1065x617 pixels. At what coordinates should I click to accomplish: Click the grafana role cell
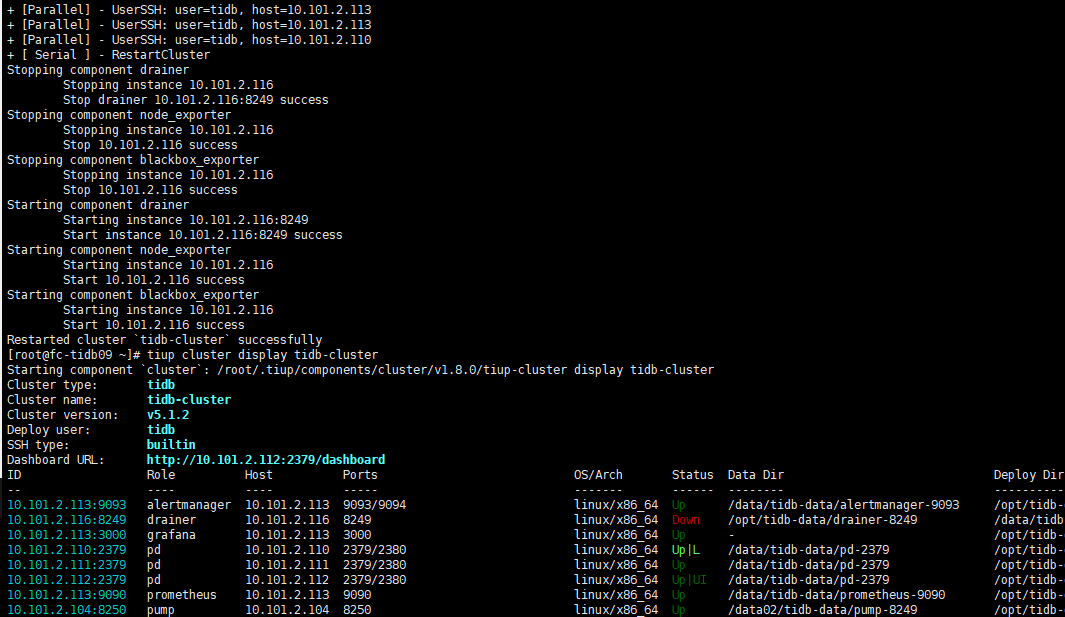point(171,535)
